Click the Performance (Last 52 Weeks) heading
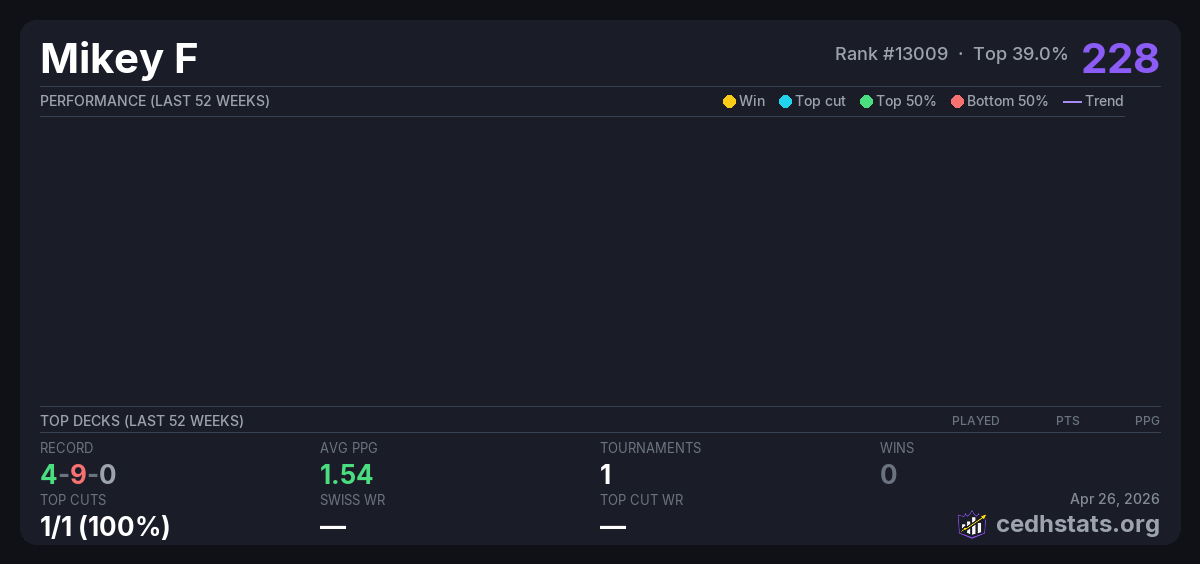This screenshot has height=564, width=1200. pos(155,101)
